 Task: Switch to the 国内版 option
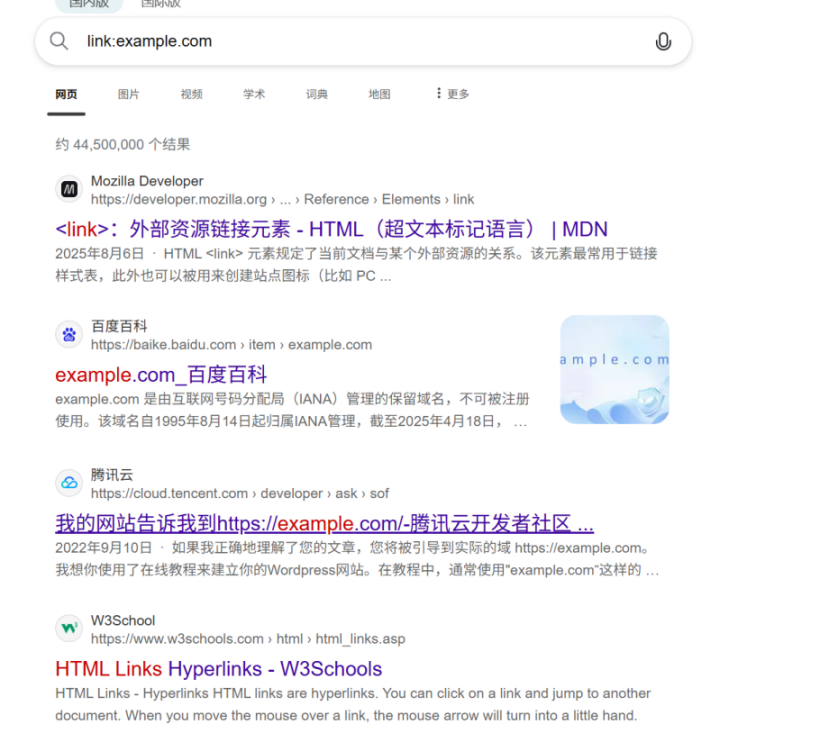click(89, 4)
